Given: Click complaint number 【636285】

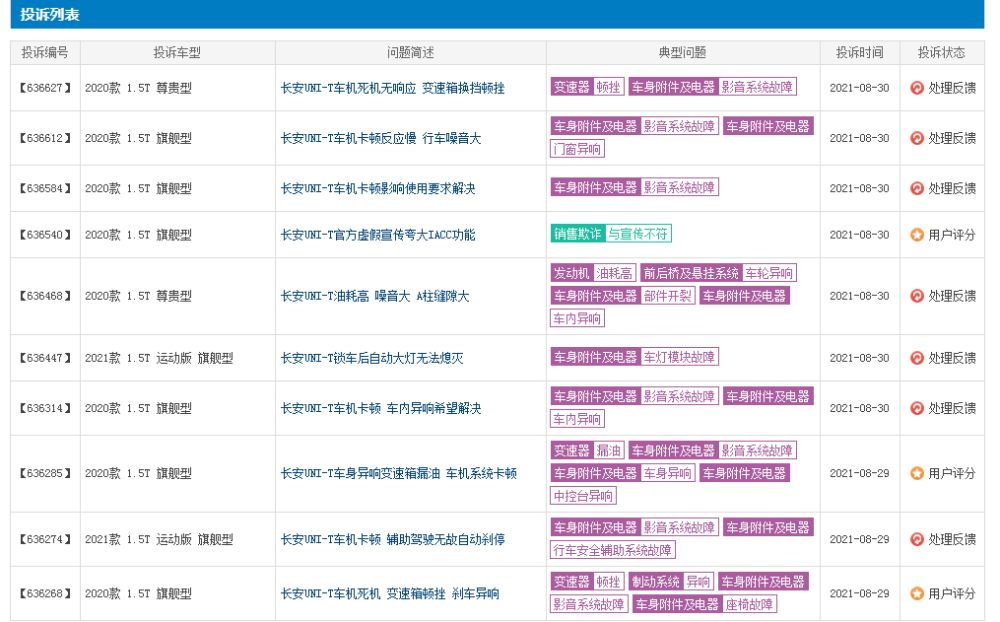Looking at the screenshot, I should pyautogui.click(x=45, y=473).
